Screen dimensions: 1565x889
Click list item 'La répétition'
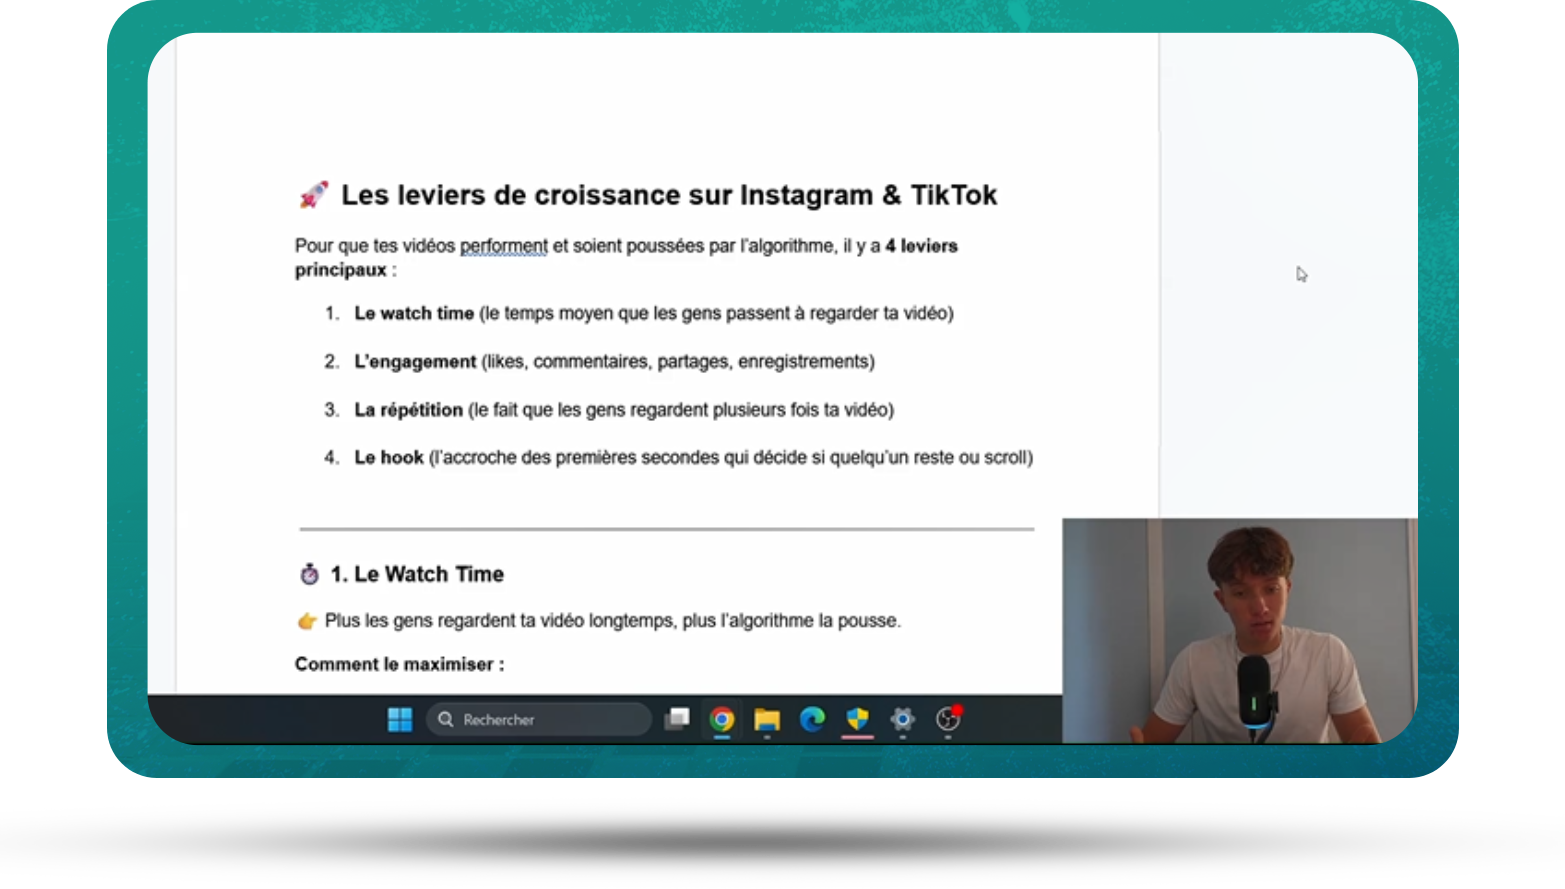pos(408,410)
